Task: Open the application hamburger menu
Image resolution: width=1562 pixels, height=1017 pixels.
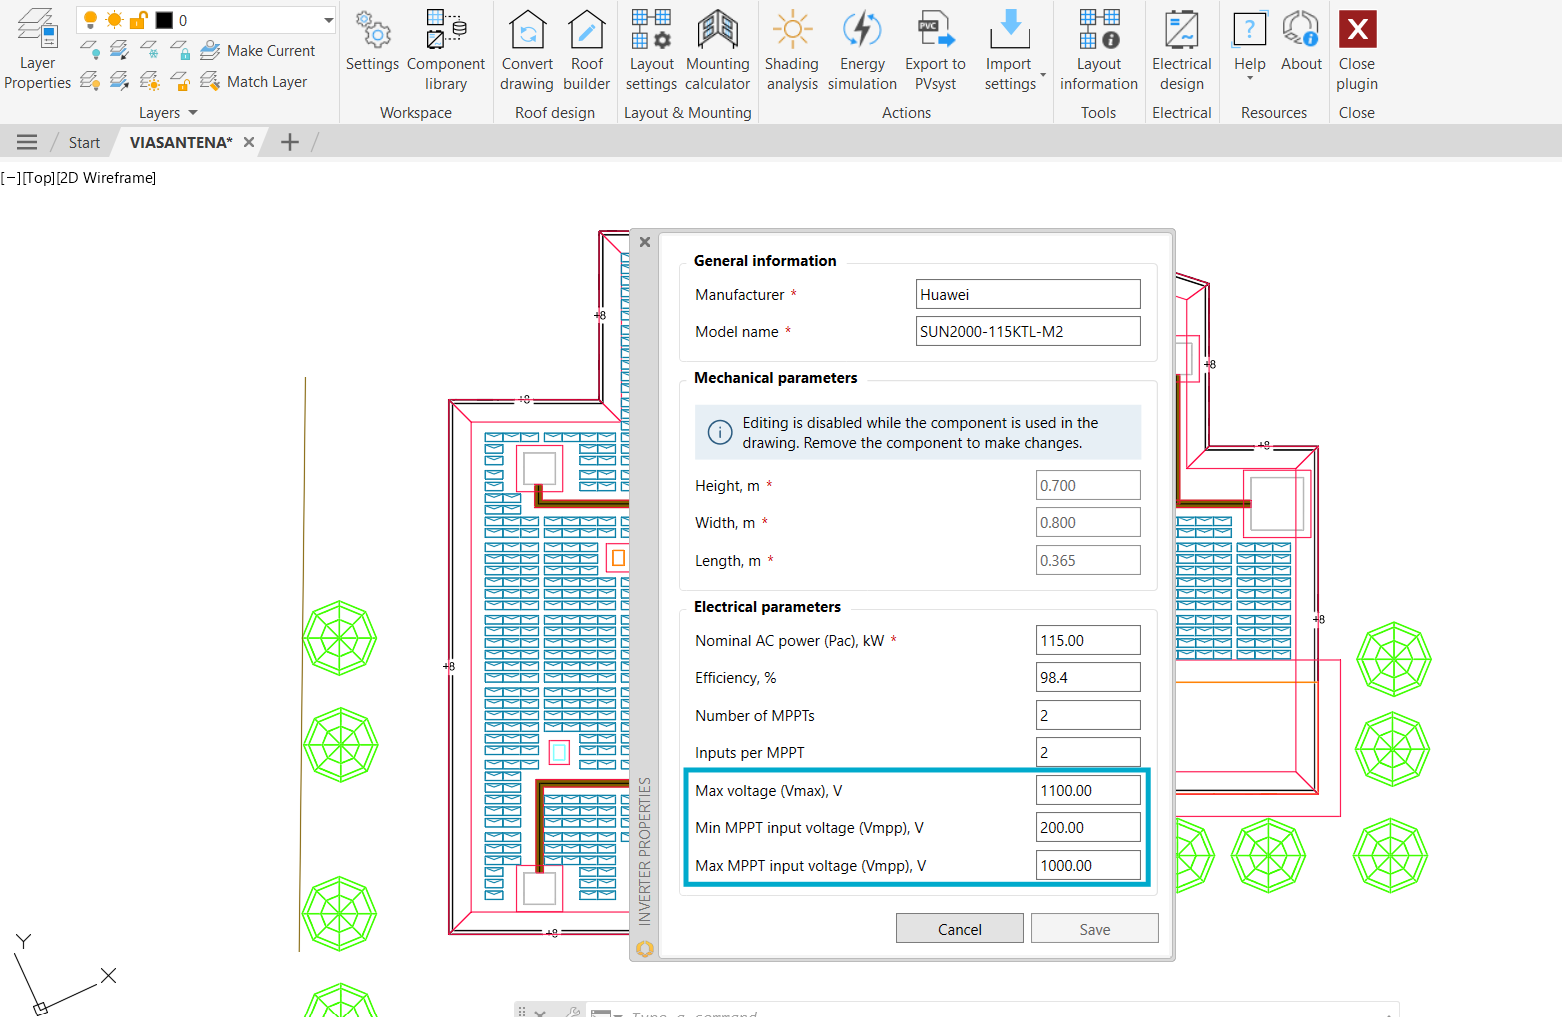Action: point(27,142)
